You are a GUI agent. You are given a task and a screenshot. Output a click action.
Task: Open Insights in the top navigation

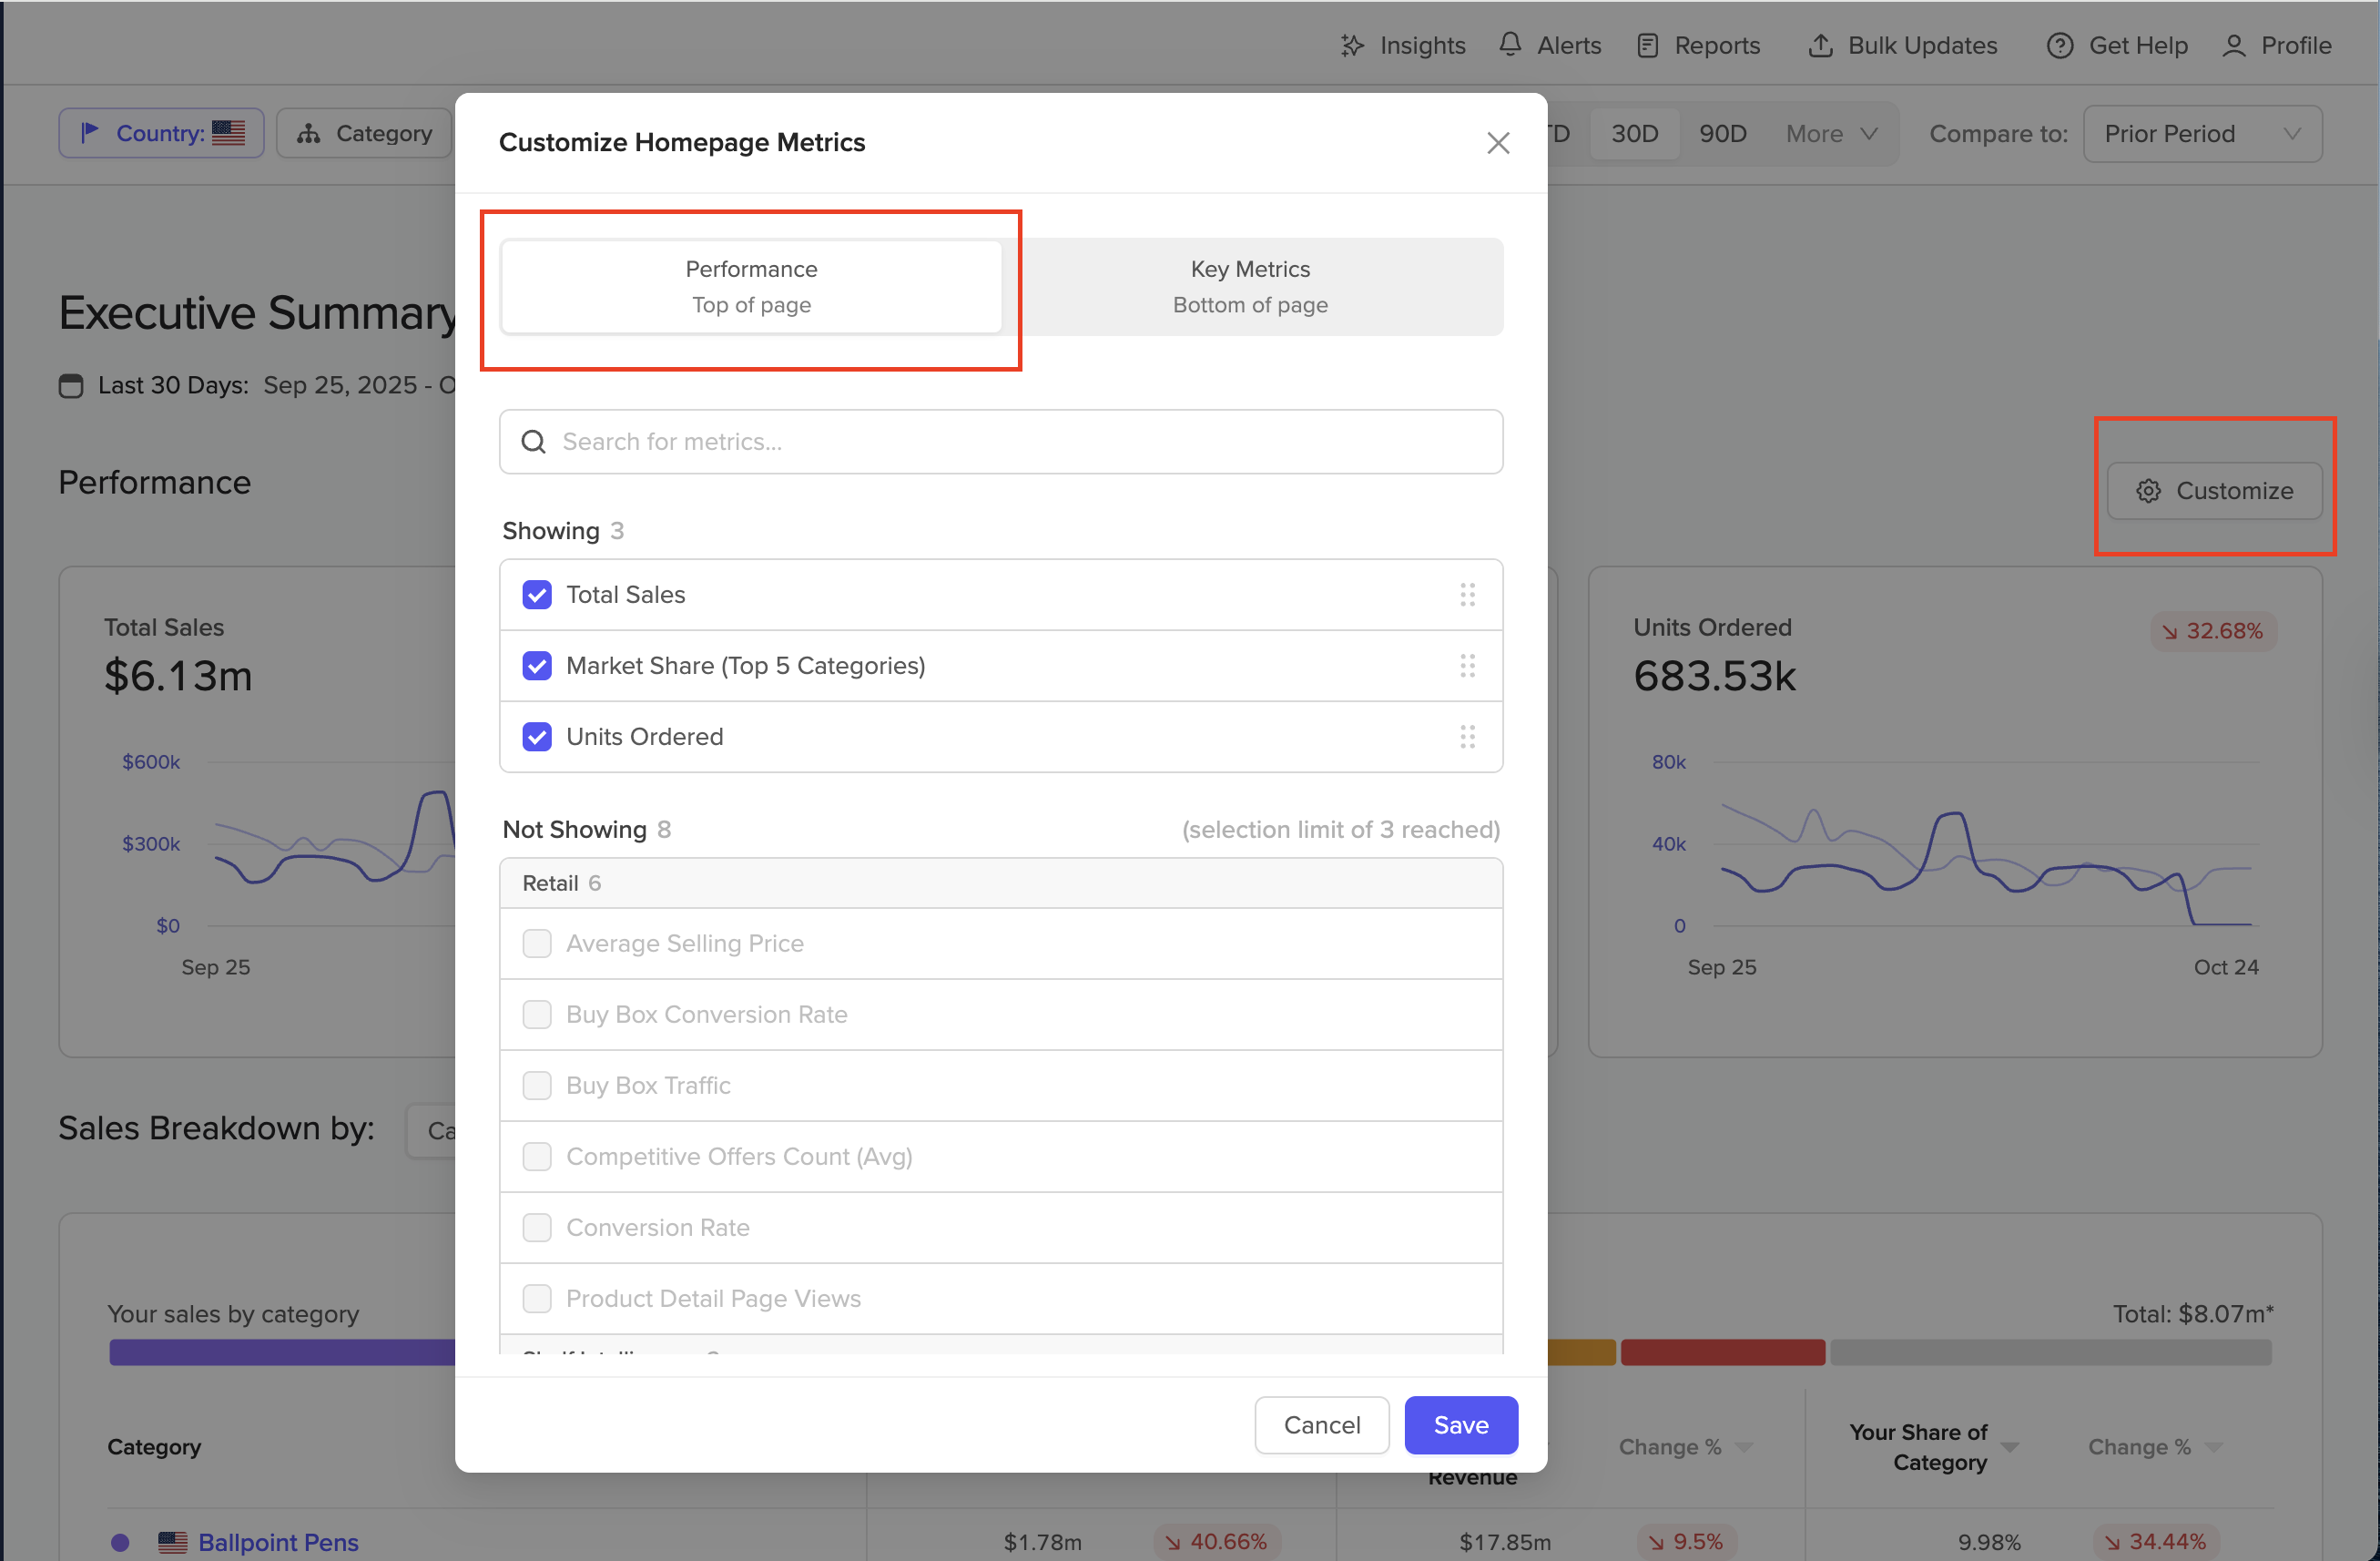tap(1403, 45)
